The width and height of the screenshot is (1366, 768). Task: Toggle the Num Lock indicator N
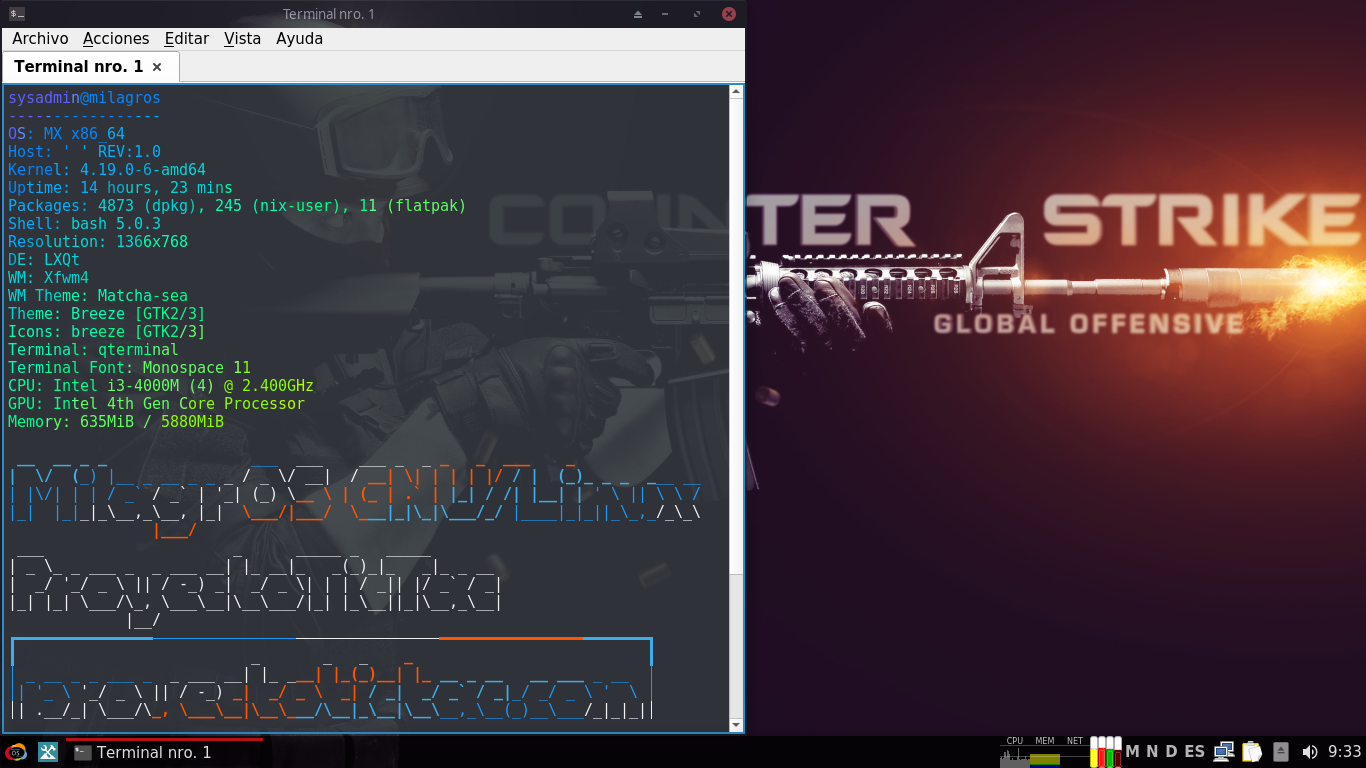click(1152, 752)
